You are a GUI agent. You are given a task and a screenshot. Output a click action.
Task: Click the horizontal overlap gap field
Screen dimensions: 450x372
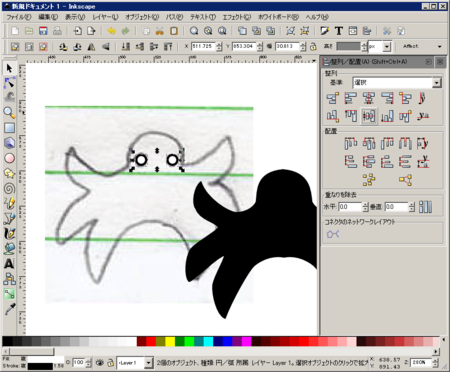click(350, 207)
